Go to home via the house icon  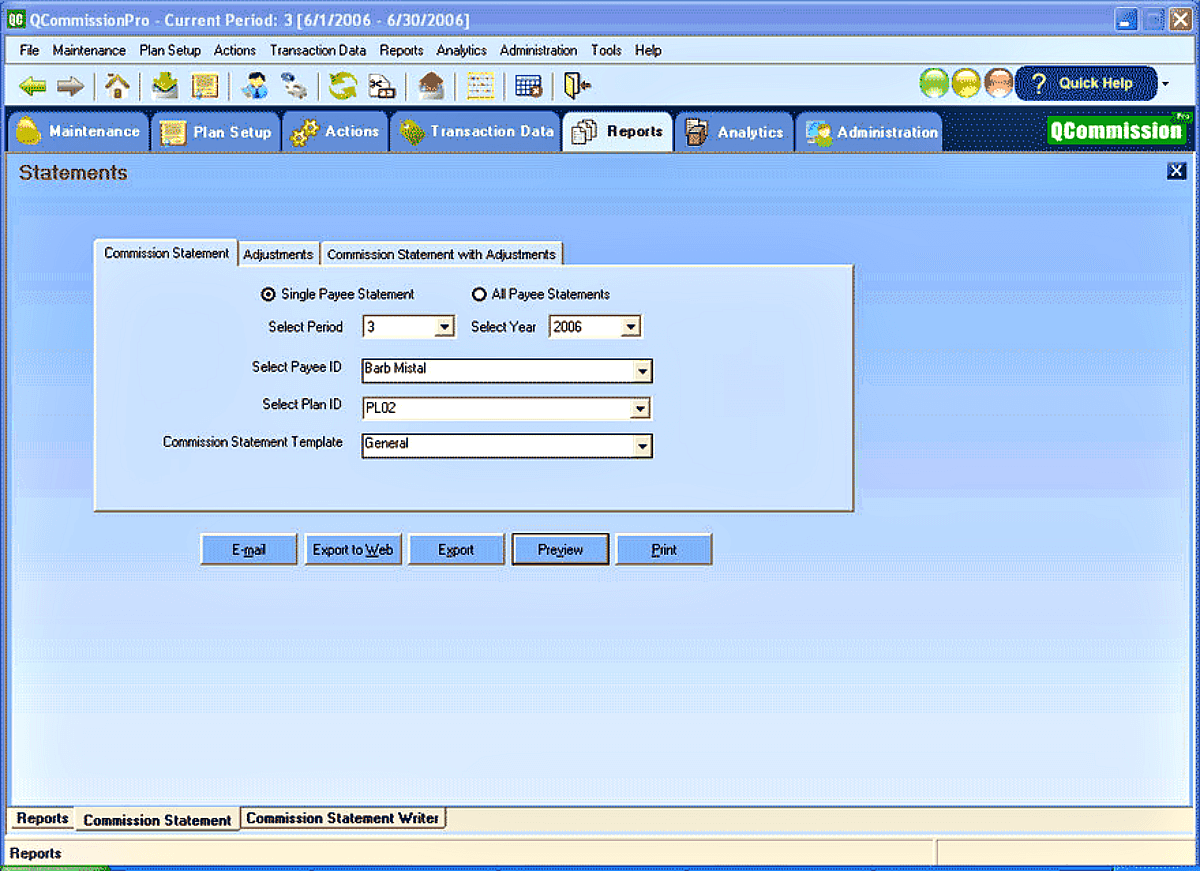(x=118, y=86)
